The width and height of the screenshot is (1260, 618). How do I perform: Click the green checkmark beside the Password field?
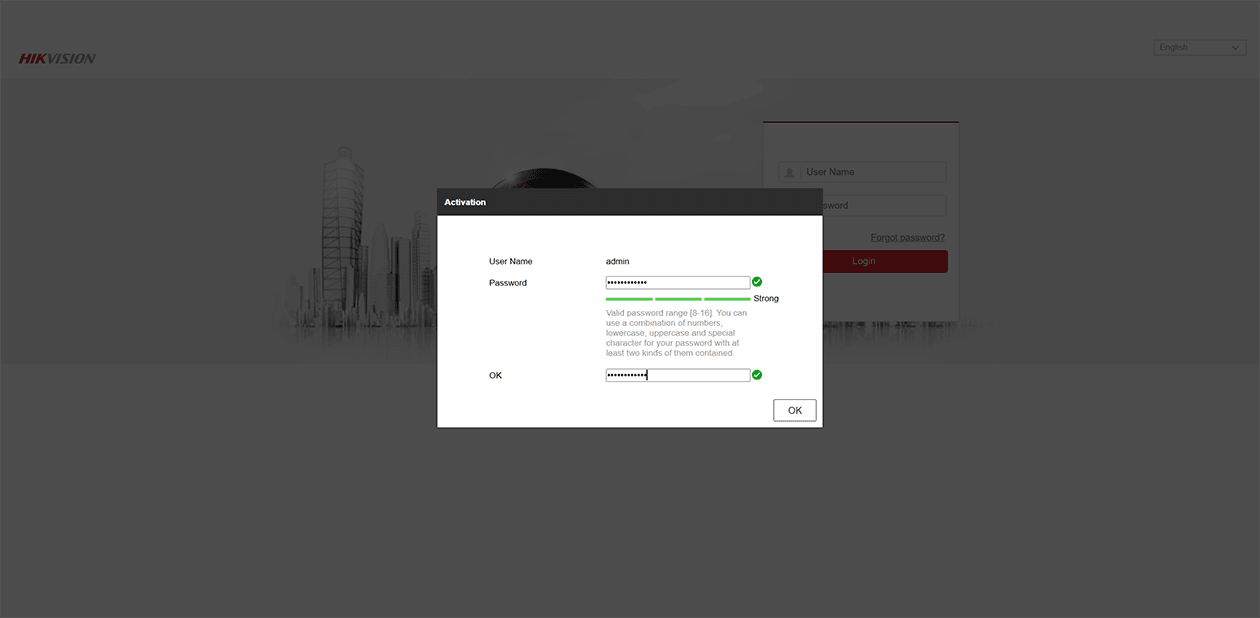coord(757,282)
